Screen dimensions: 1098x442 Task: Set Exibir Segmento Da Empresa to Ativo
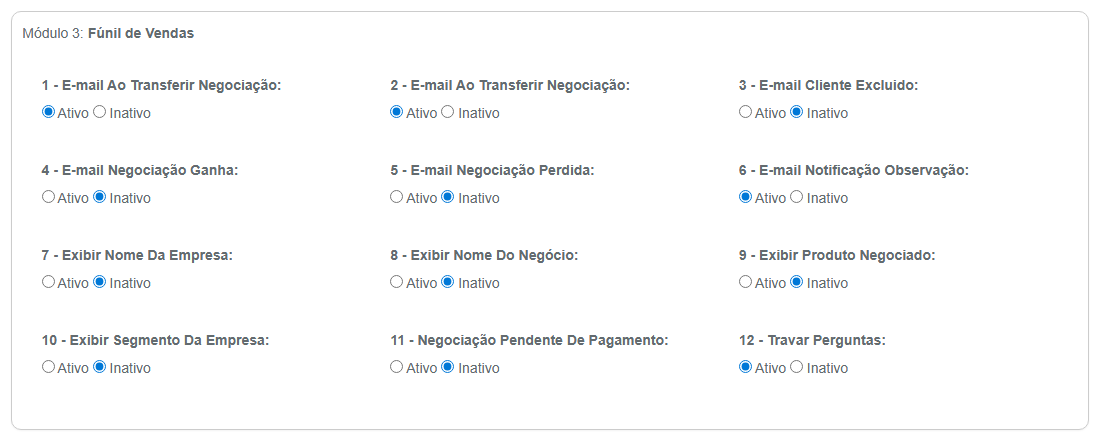tap(48, 367)
